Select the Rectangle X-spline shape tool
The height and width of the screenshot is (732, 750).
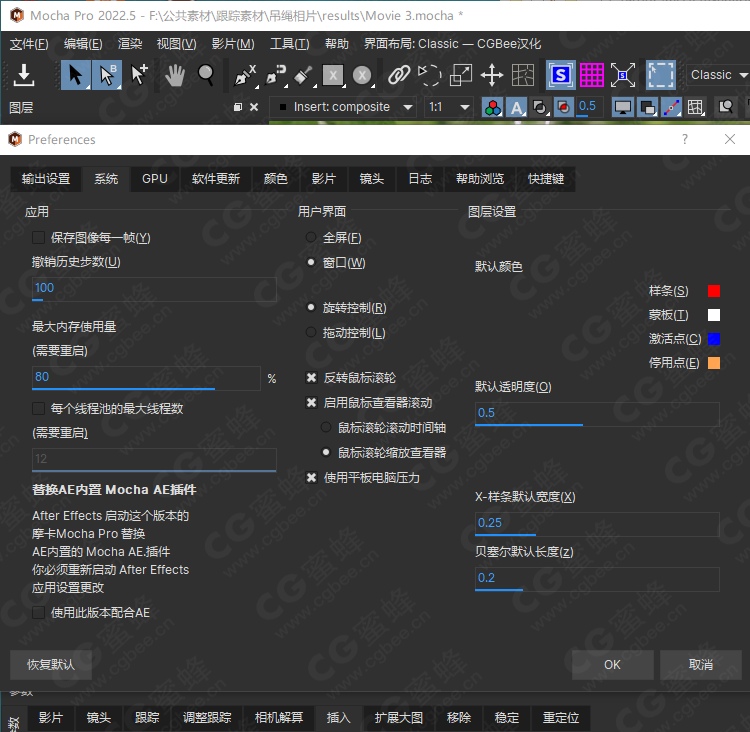click(333, 76)
